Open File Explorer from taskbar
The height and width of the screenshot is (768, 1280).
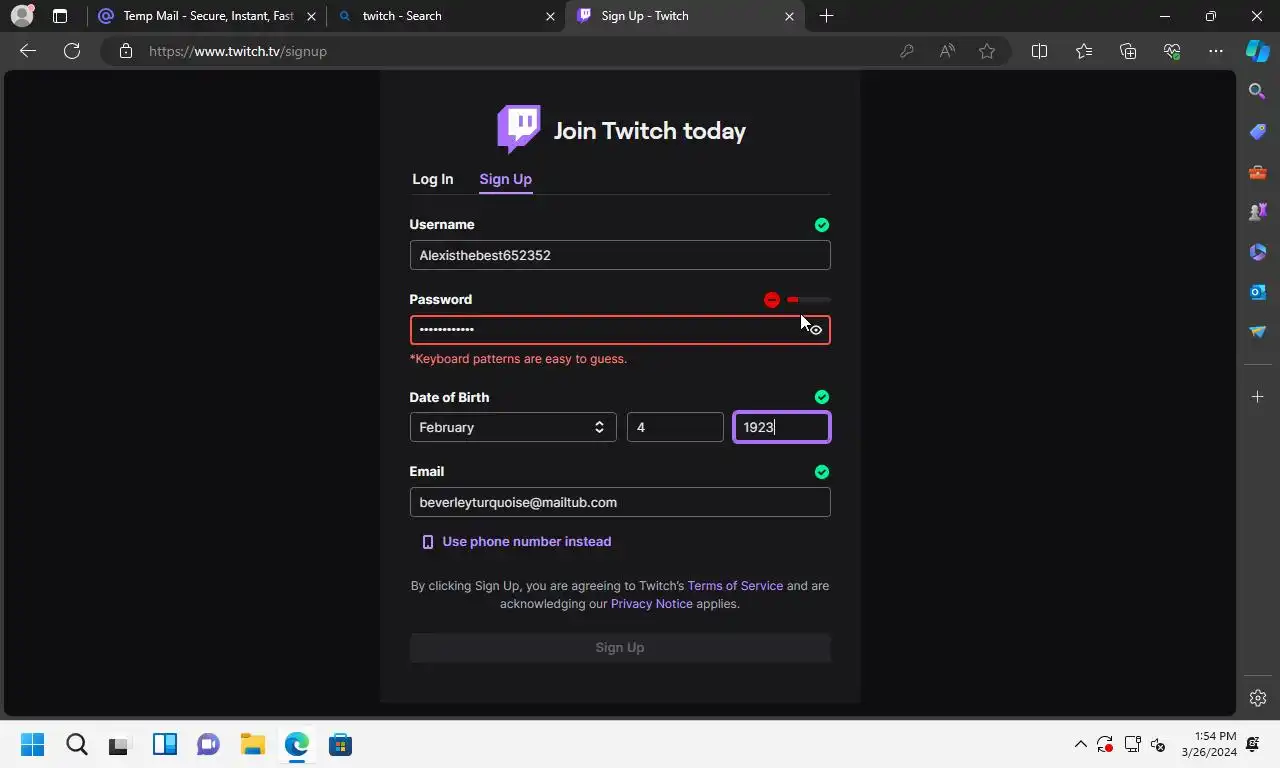click(252, 745)
